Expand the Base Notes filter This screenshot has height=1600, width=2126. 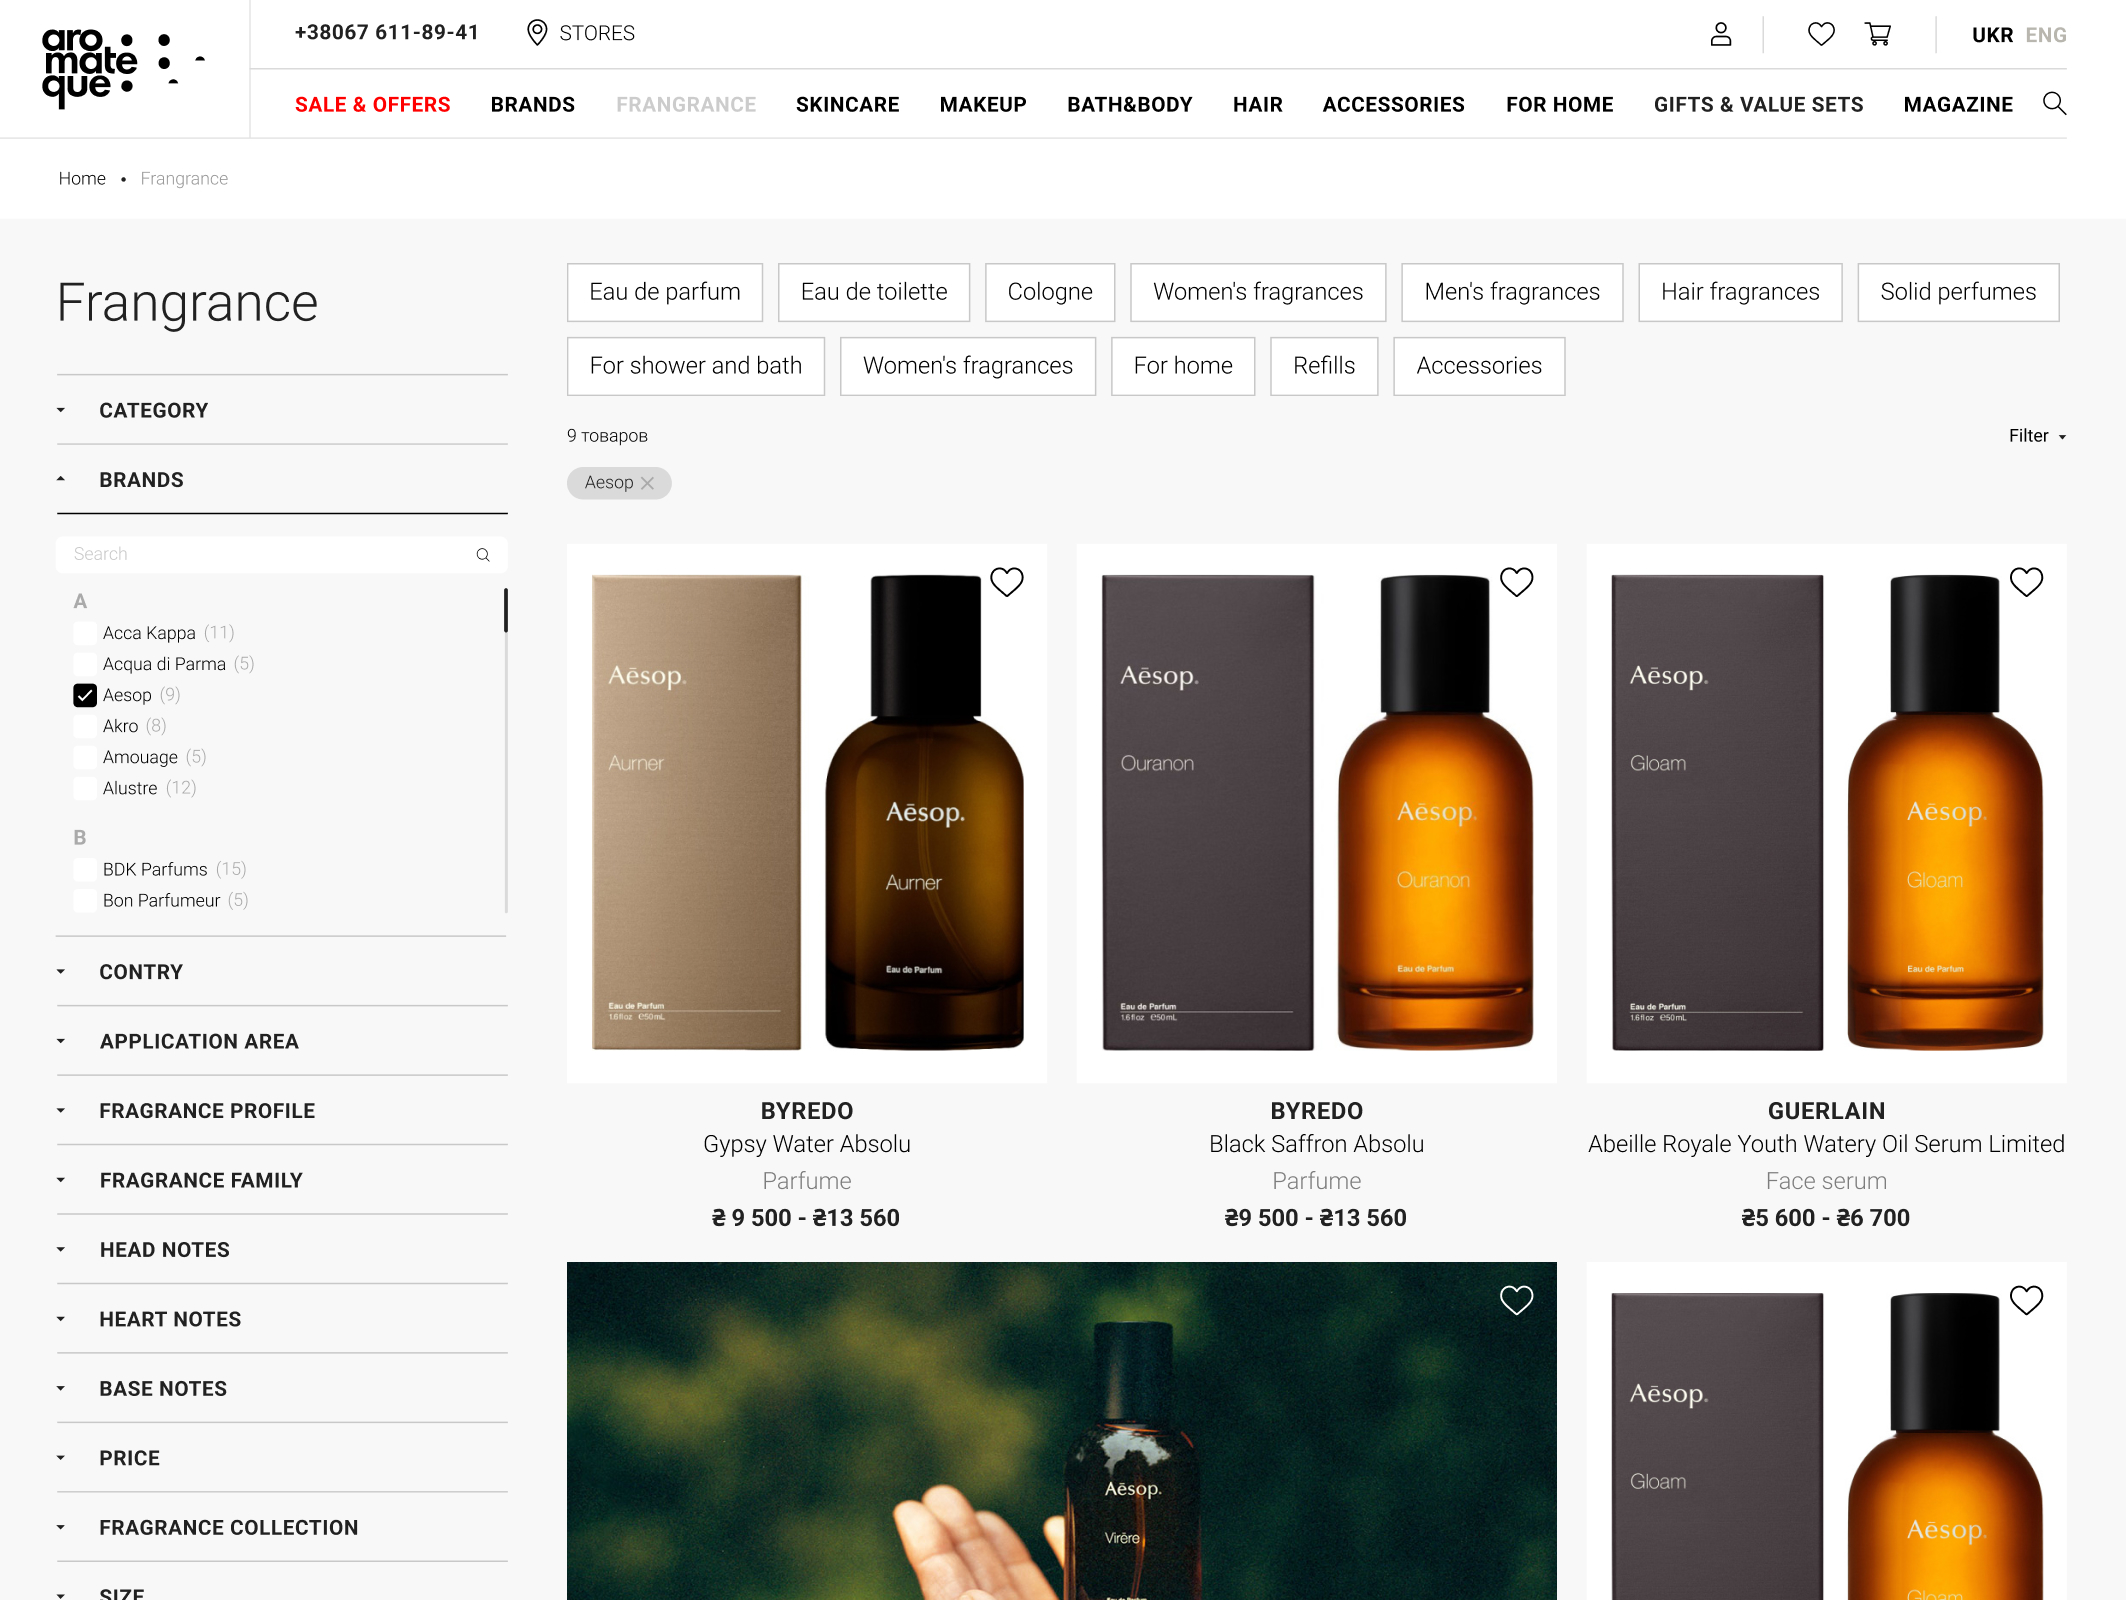(282, 1389)
